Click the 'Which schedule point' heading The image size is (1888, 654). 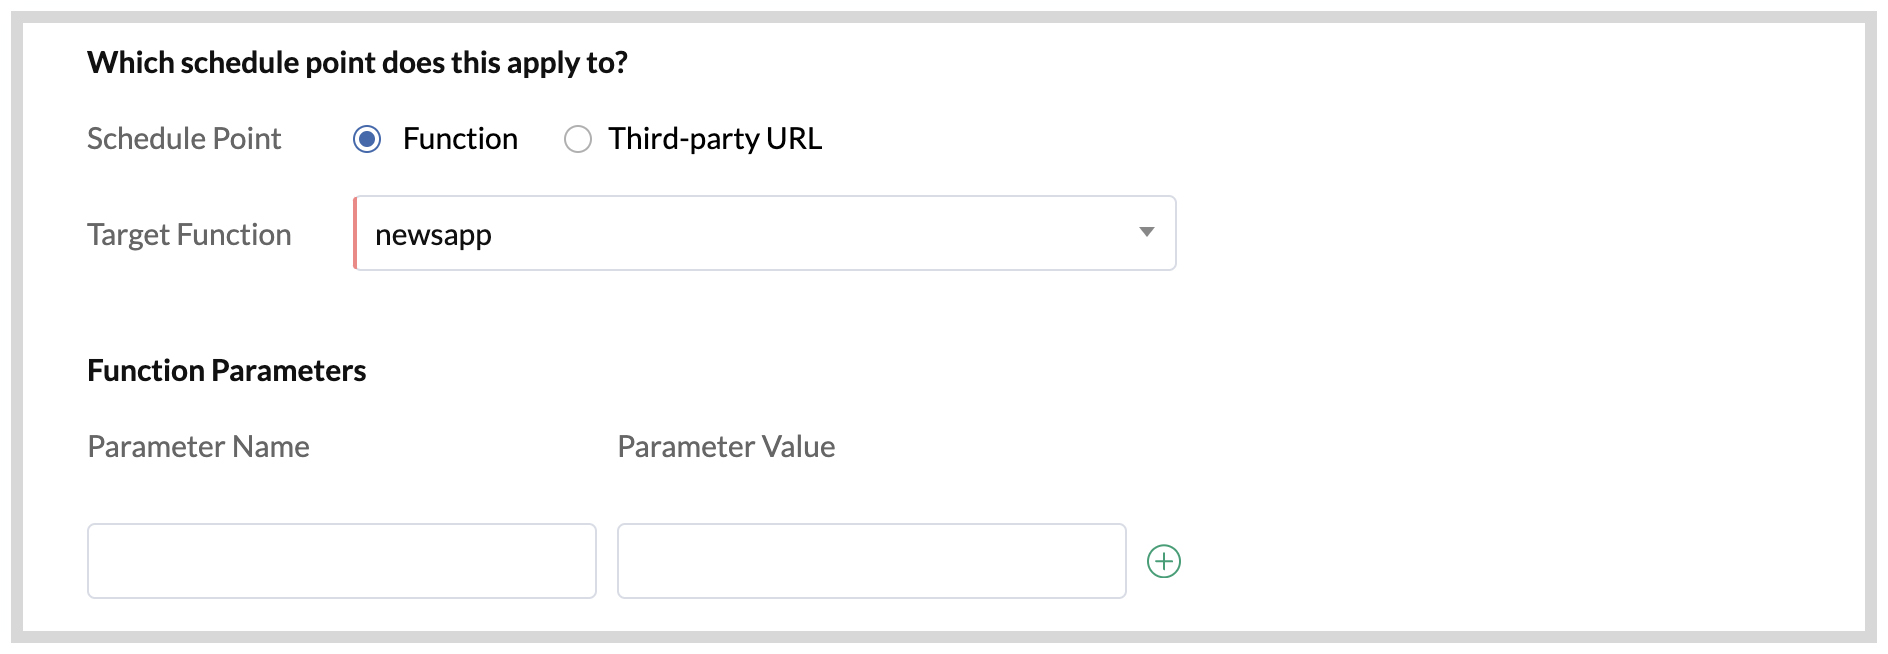tap(357, 63)
